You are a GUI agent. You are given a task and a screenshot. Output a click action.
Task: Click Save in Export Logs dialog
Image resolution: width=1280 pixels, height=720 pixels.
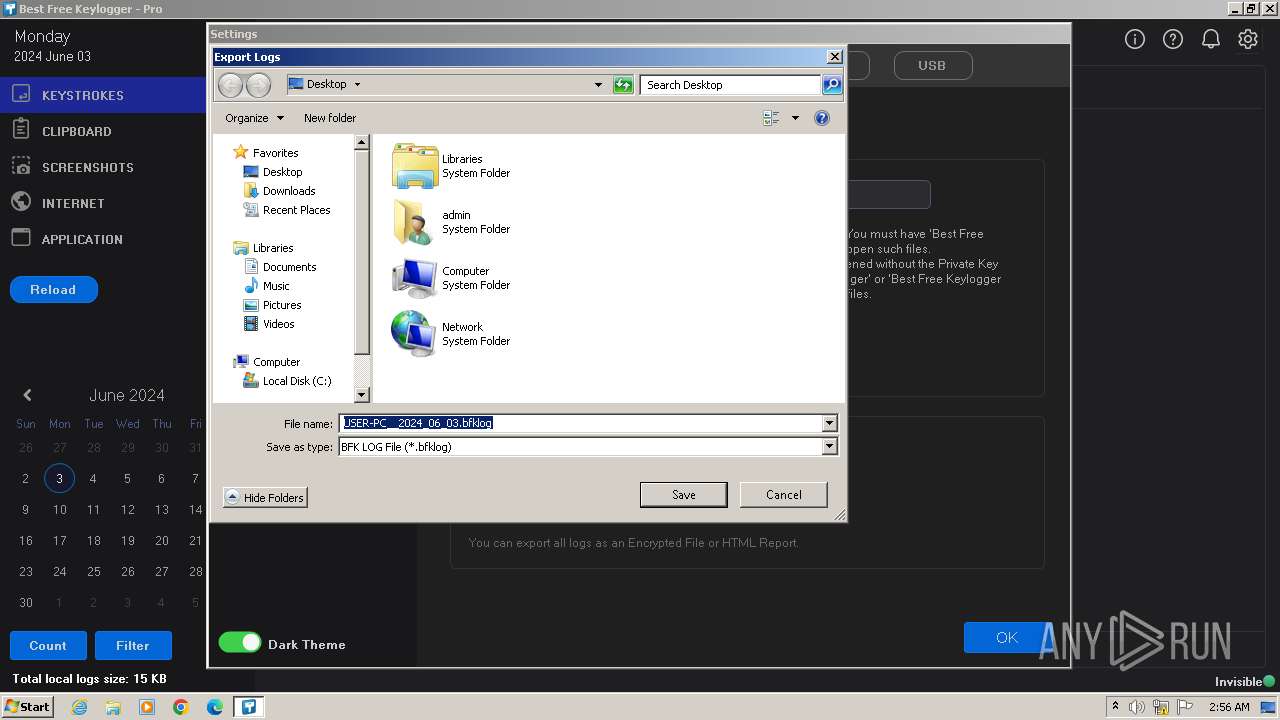tap(684, 495)
